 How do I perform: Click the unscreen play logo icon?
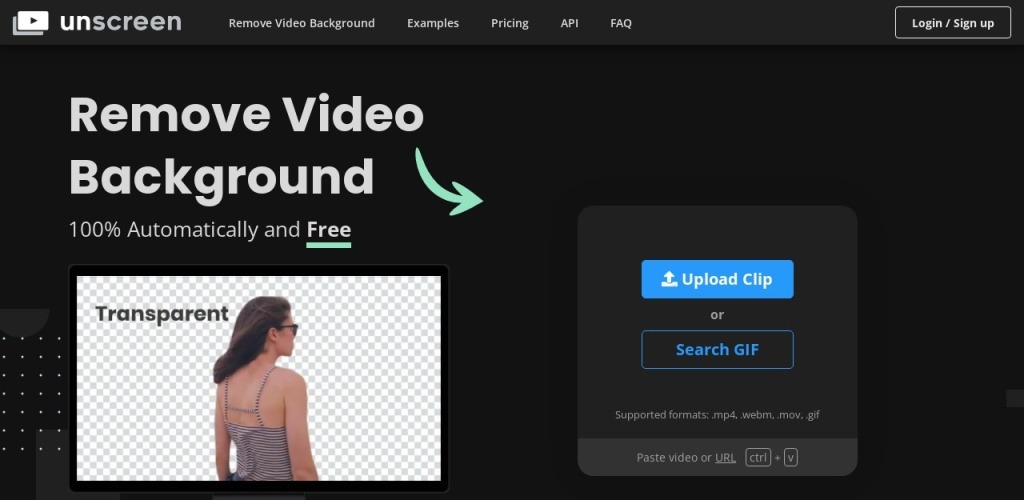coord(31,22)
